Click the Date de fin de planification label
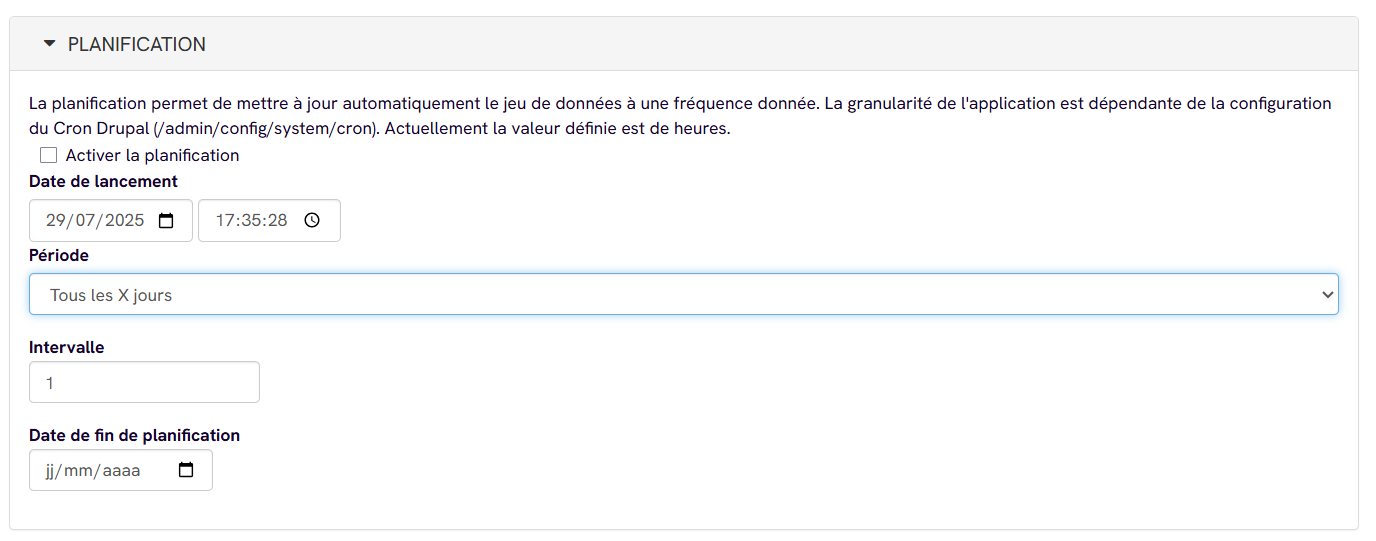This screenshot has height=541, width=1376. coord(135,435)
